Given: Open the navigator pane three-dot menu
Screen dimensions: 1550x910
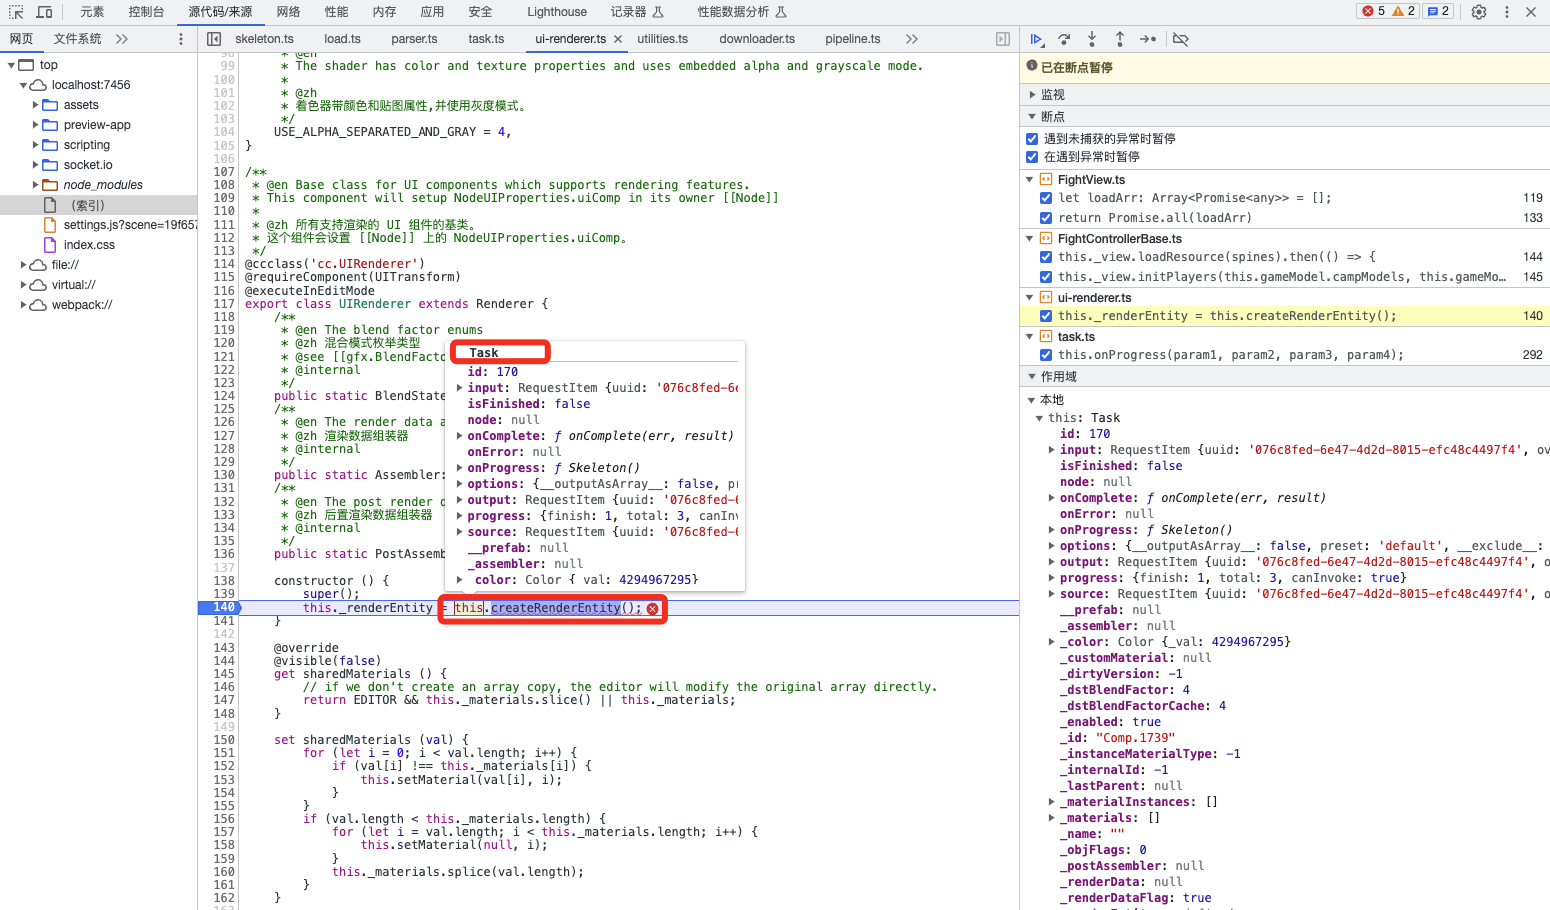Looking at the screenshot, I should pos(181,39).
